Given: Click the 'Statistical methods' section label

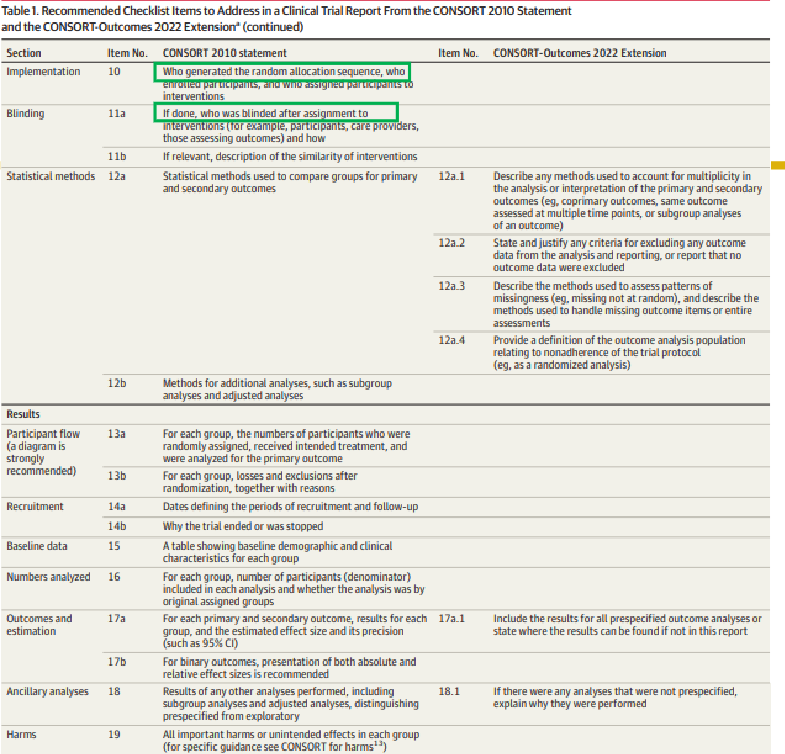Looking at the screenshot, I should [51, 176].
